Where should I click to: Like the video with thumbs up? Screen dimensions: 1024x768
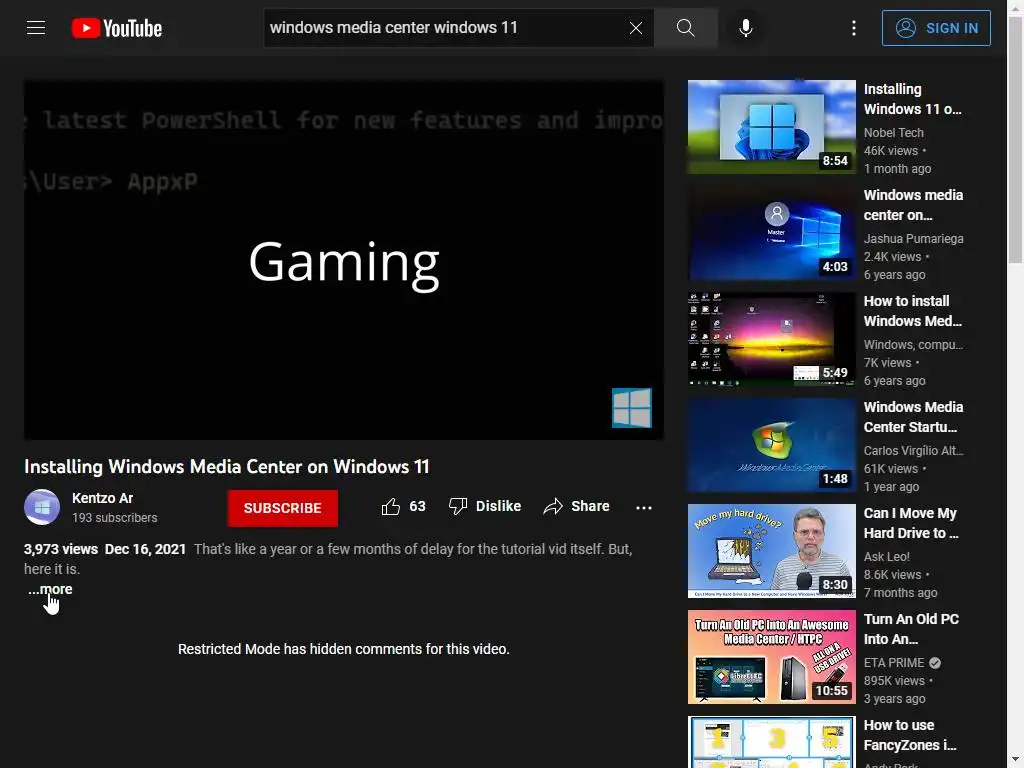403,507
